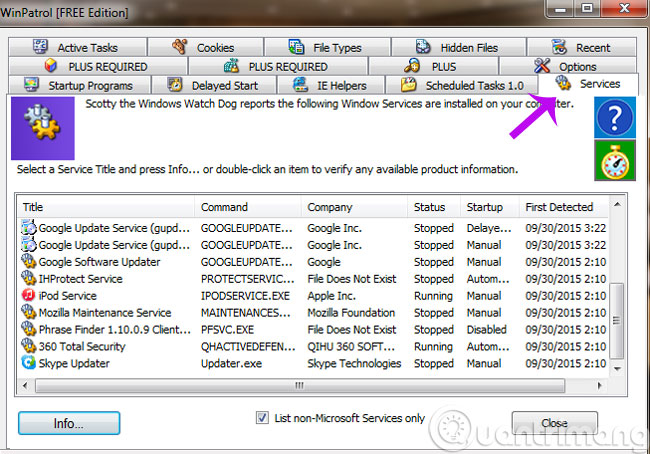Switch to the Delayed Start tab
The height and width of the screenshot is (454, 650).
[214, 85]
